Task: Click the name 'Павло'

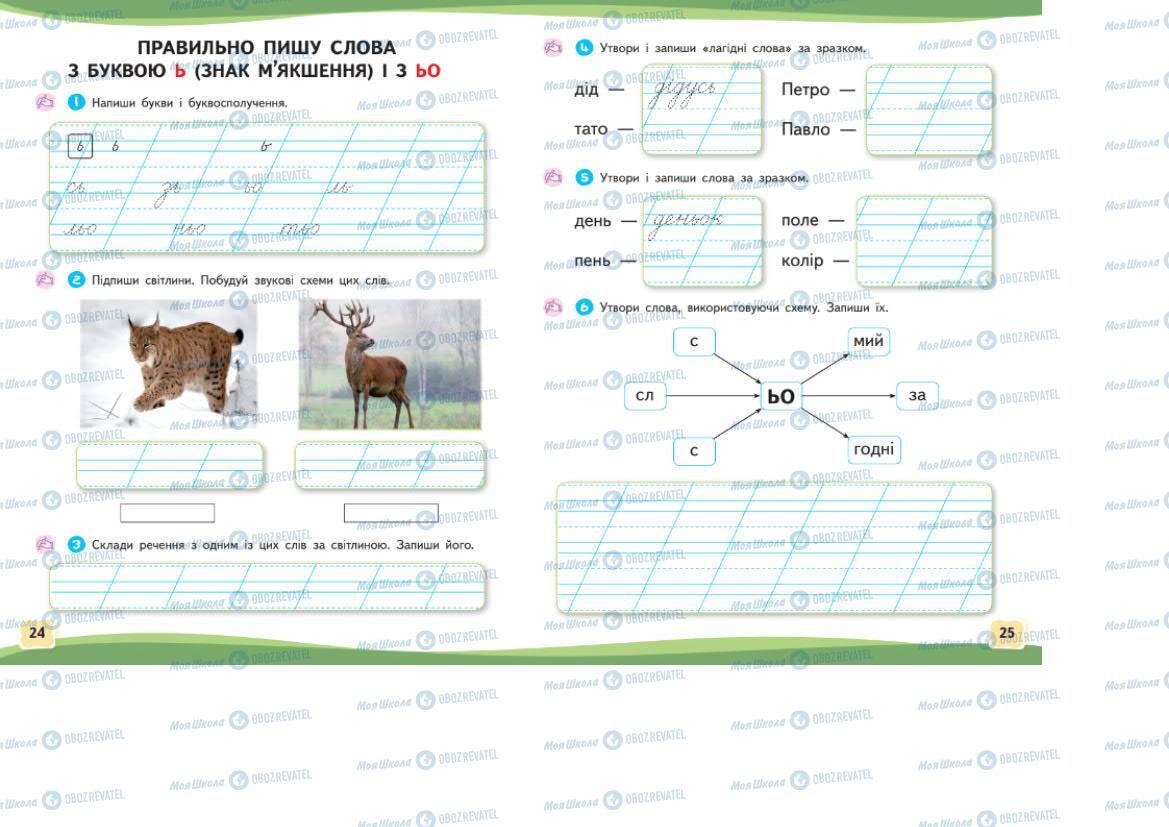Action: pos(805,129)
